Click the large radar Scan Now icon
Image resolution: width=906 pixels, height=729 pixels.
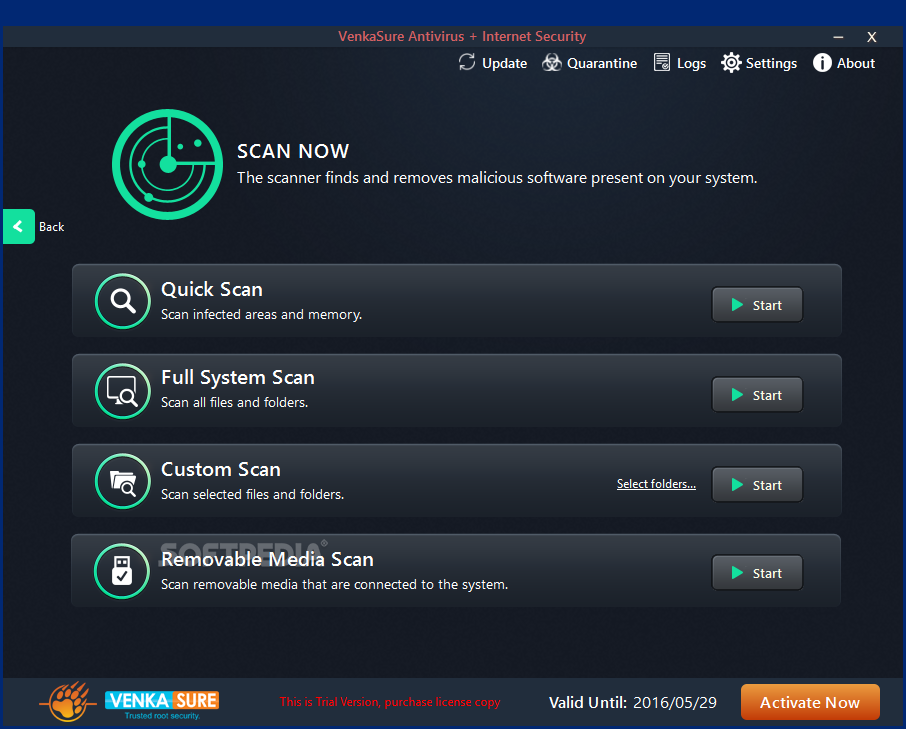(x=168, y=165)
